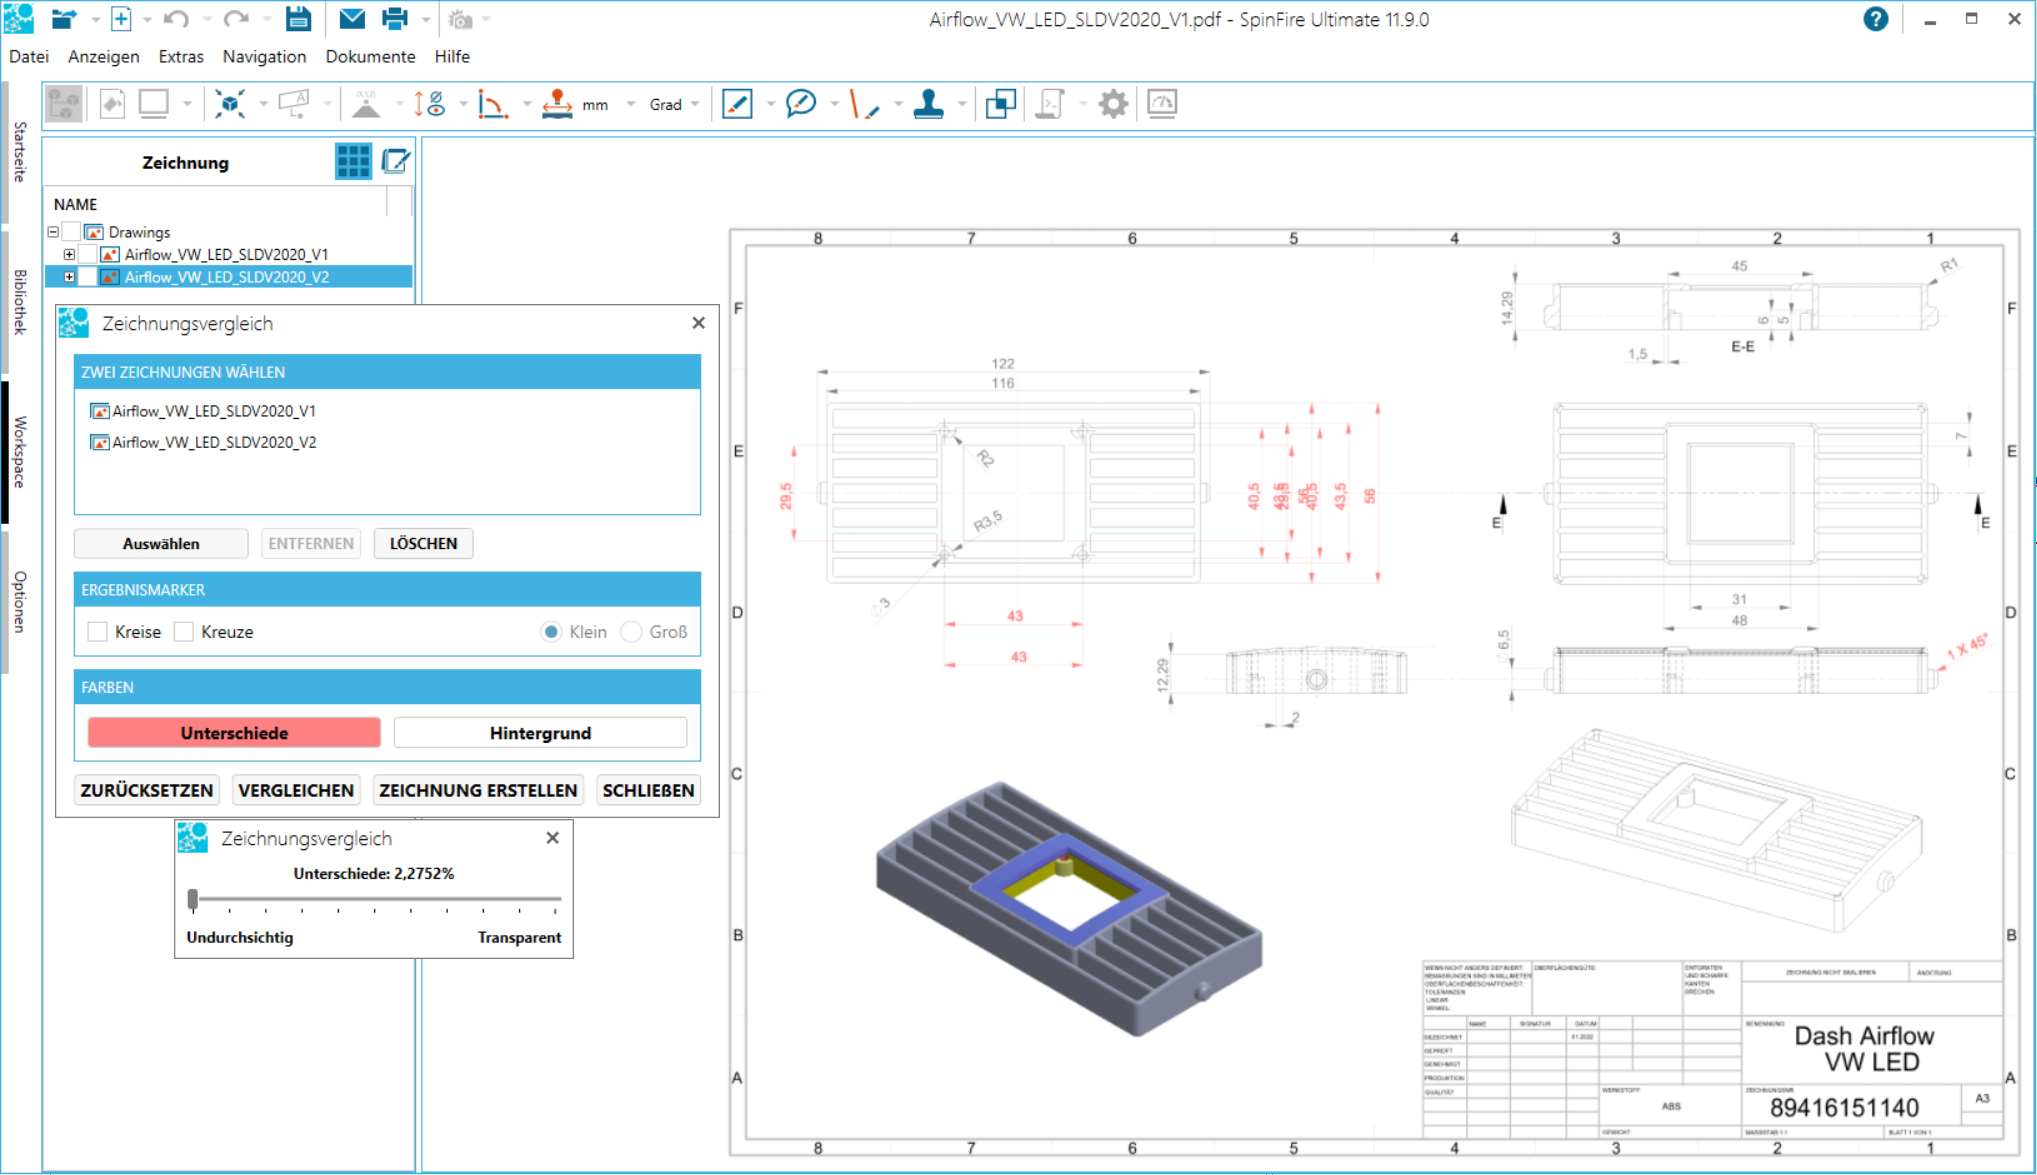This screenshot has width=2037, height=1175.
Task: Pick the Hintergrund background color swatch
Action: pos(540,733)
